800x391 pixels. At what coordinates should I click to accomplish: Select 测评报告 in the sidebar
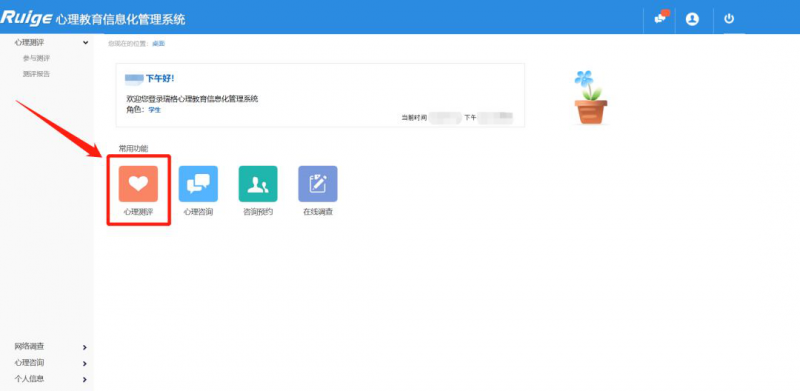[36, 74]
